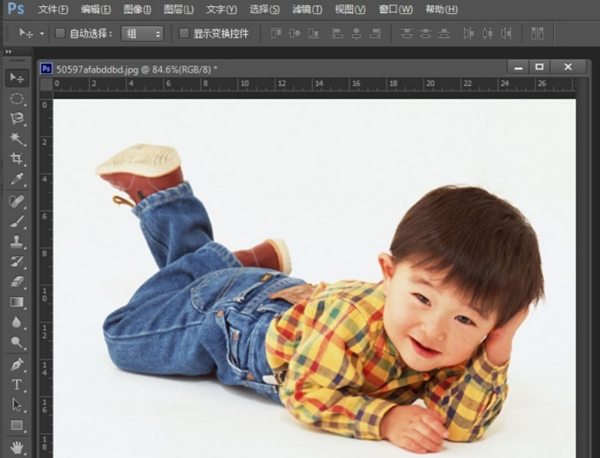Screen dimensions: 600x458
Task: Maximize the document window
Action: coord(540,67)
